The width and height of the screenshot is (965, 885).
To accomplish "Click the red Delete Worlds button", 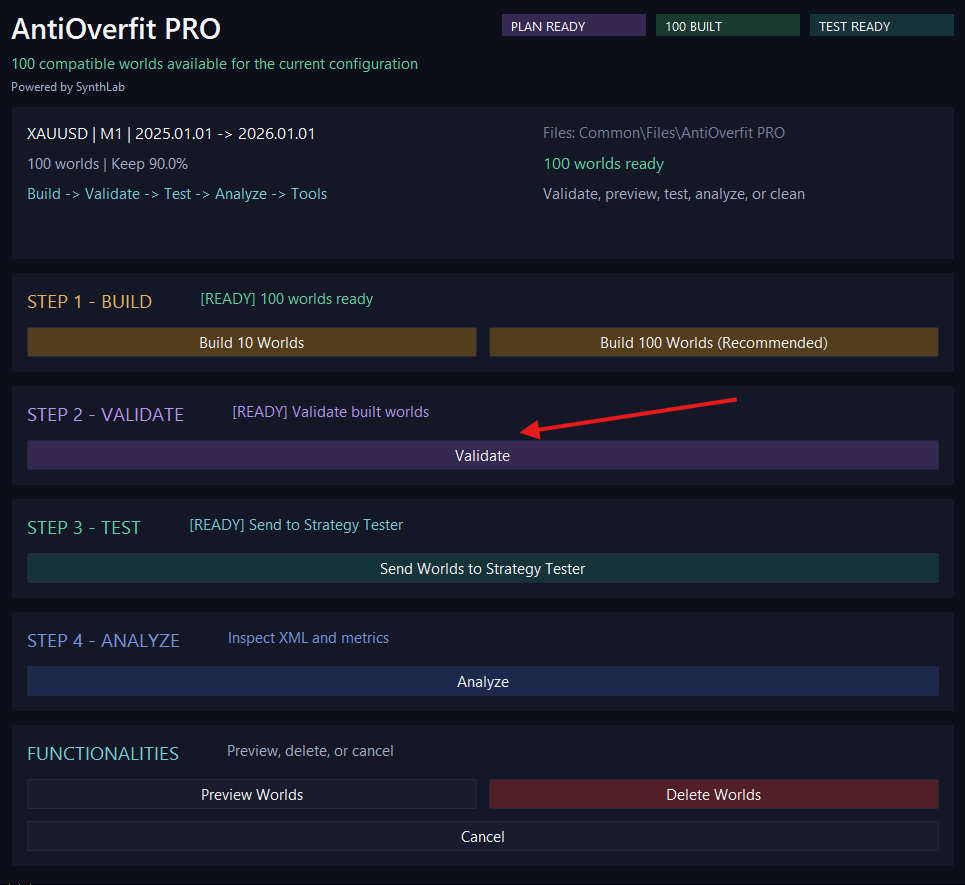I will (x=713, y=795).
